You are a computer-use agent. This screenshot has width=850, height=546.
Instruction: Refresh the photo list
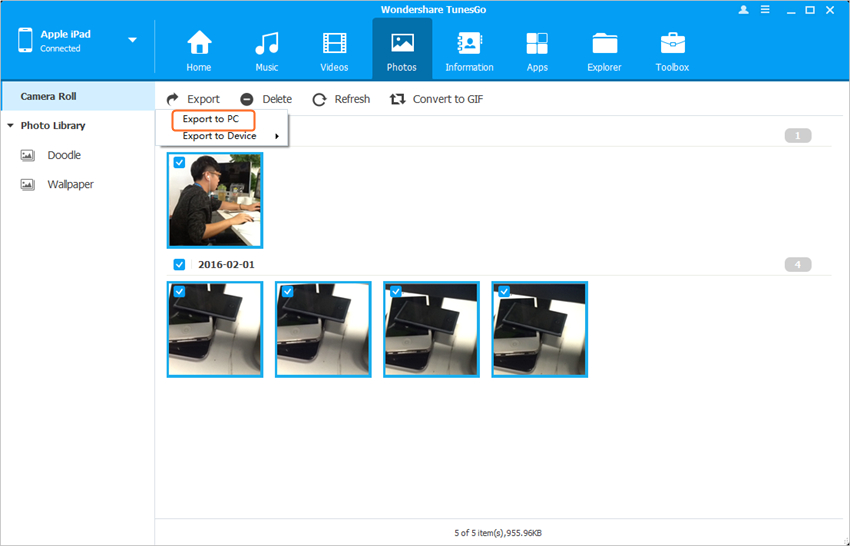341,99
